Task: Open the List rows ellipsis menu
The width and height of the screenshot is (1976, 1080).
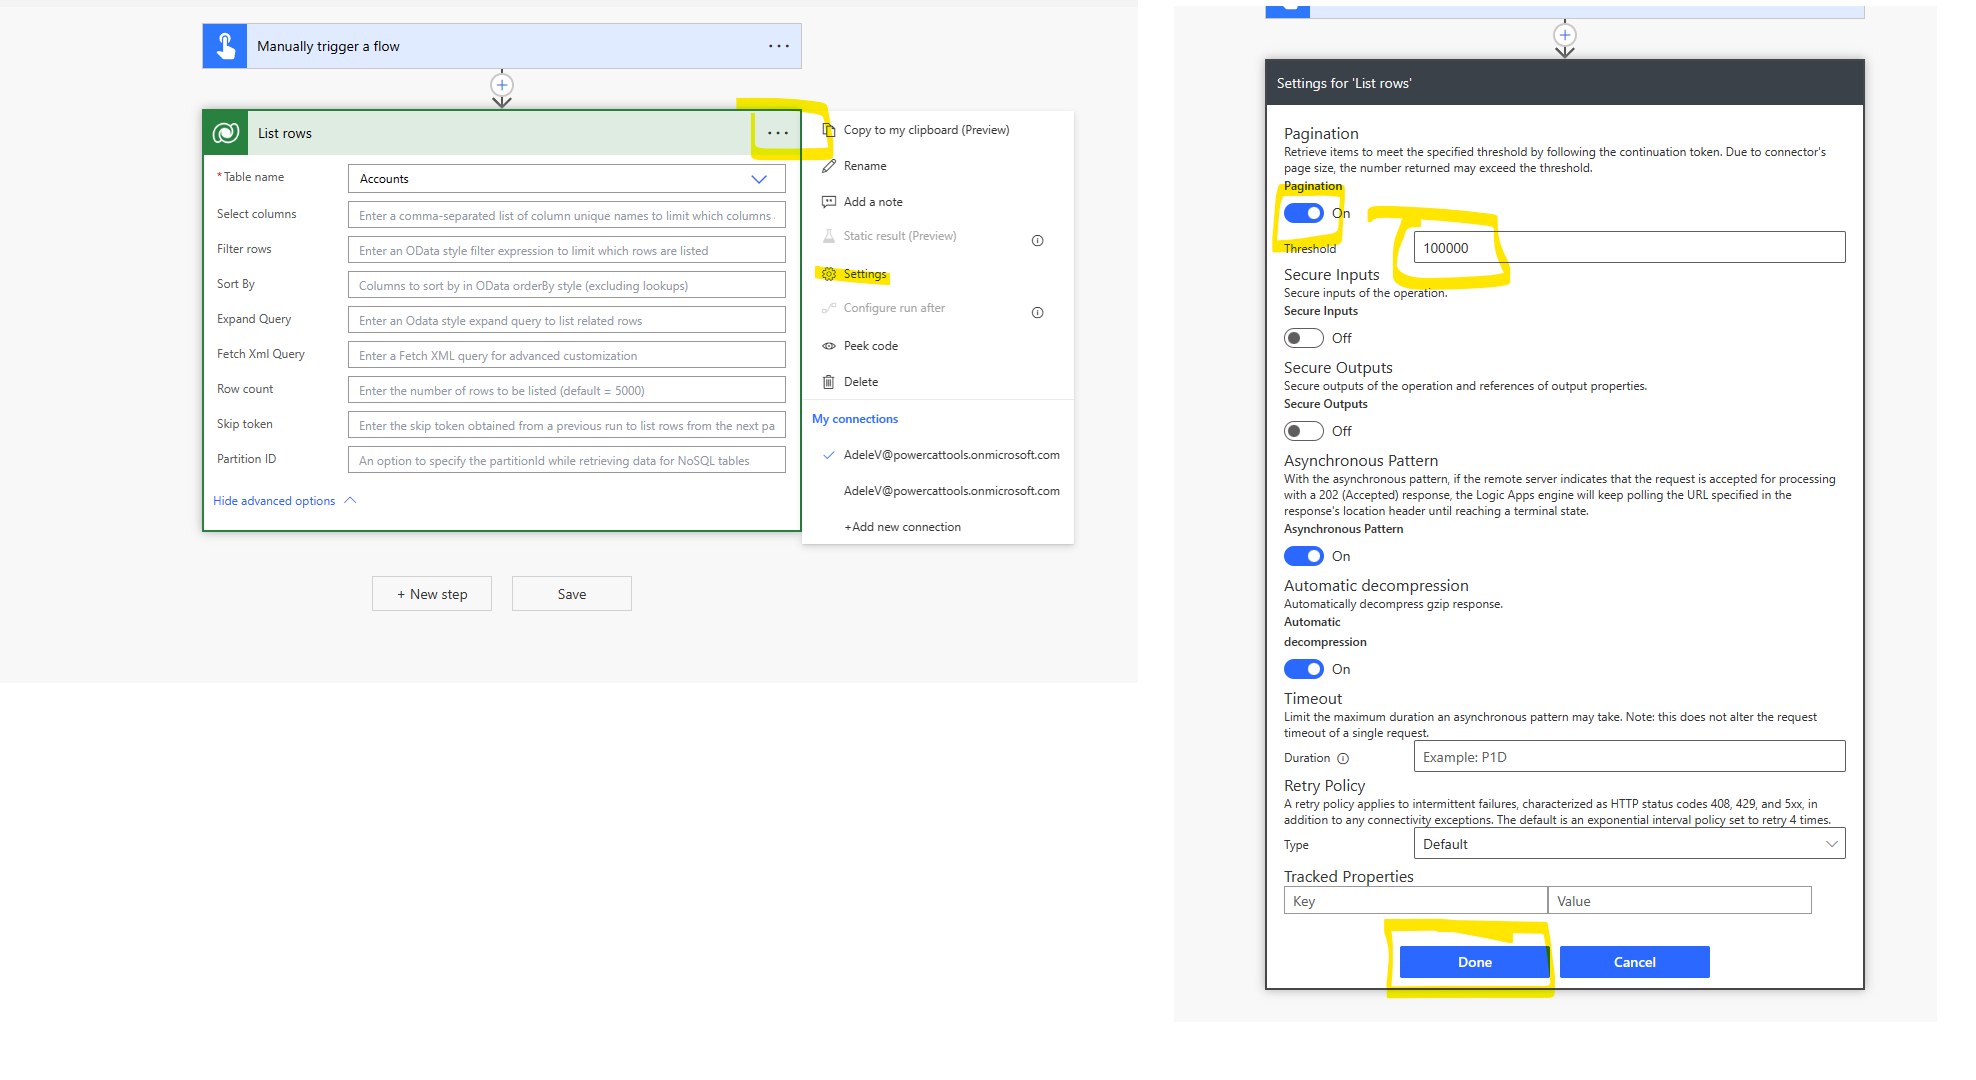Action: [x=778, y=132]
